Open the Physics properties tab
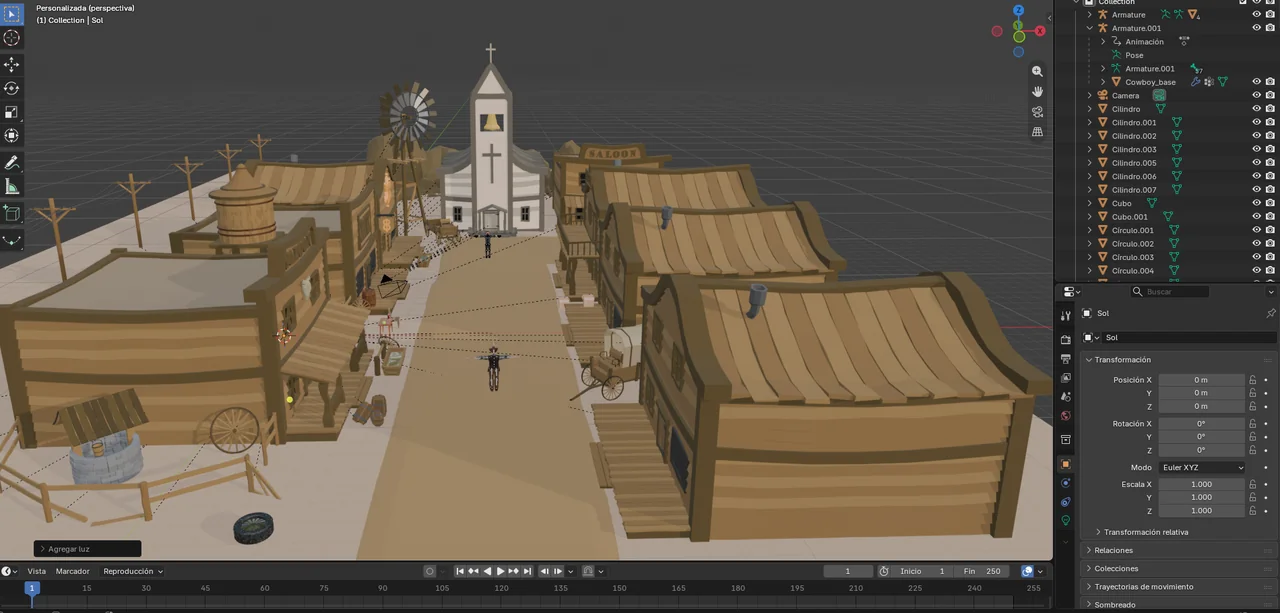Image resolution: width=1280 pixels, height=613 pixels. pos(1066,483)
